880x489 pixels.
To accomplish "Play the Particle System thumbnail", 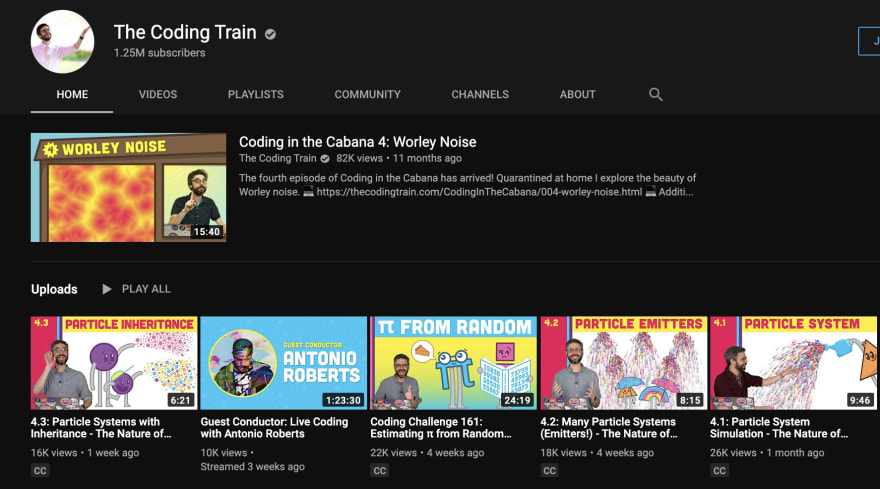I will point(793,363).
